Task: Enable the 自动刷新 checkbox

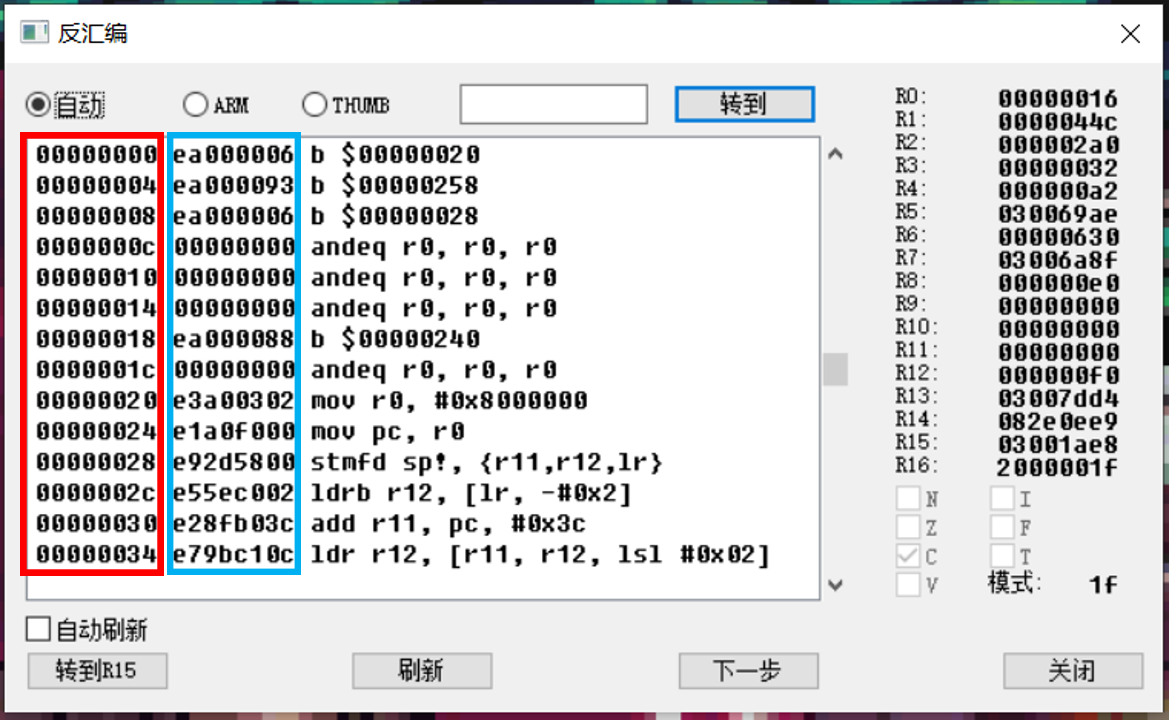Action: pyautogui.click(x=38, y=629)
